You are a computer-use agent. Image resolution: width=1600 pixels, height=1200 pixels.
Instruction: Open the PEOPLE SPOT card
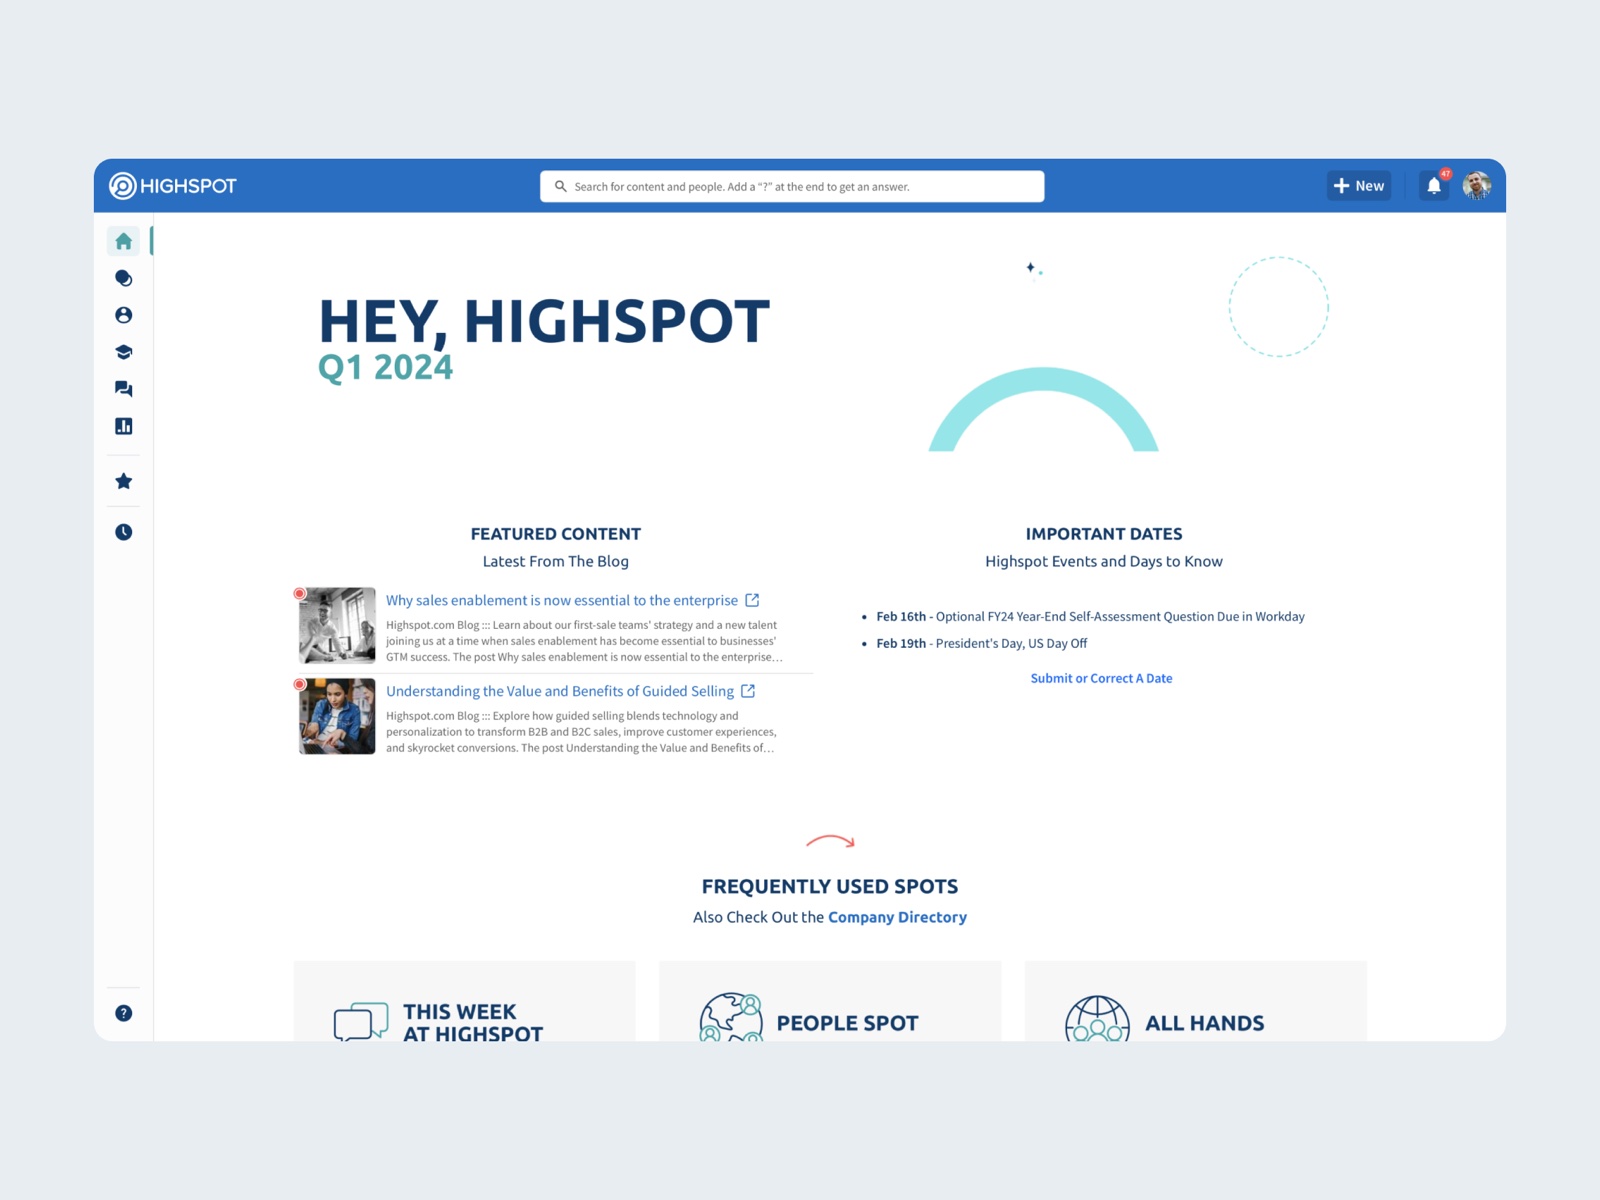830,1001
